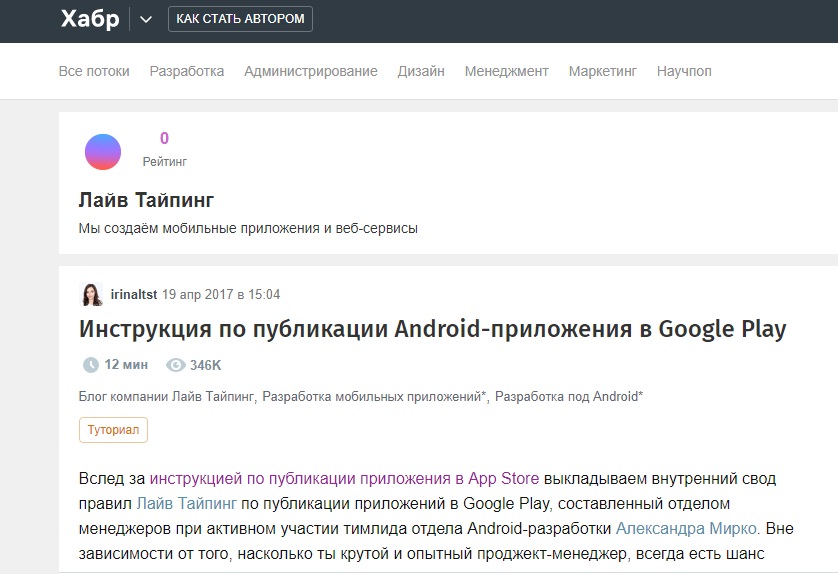
Task: Click the Туториал label badge
Action: [x=113, y=430]
